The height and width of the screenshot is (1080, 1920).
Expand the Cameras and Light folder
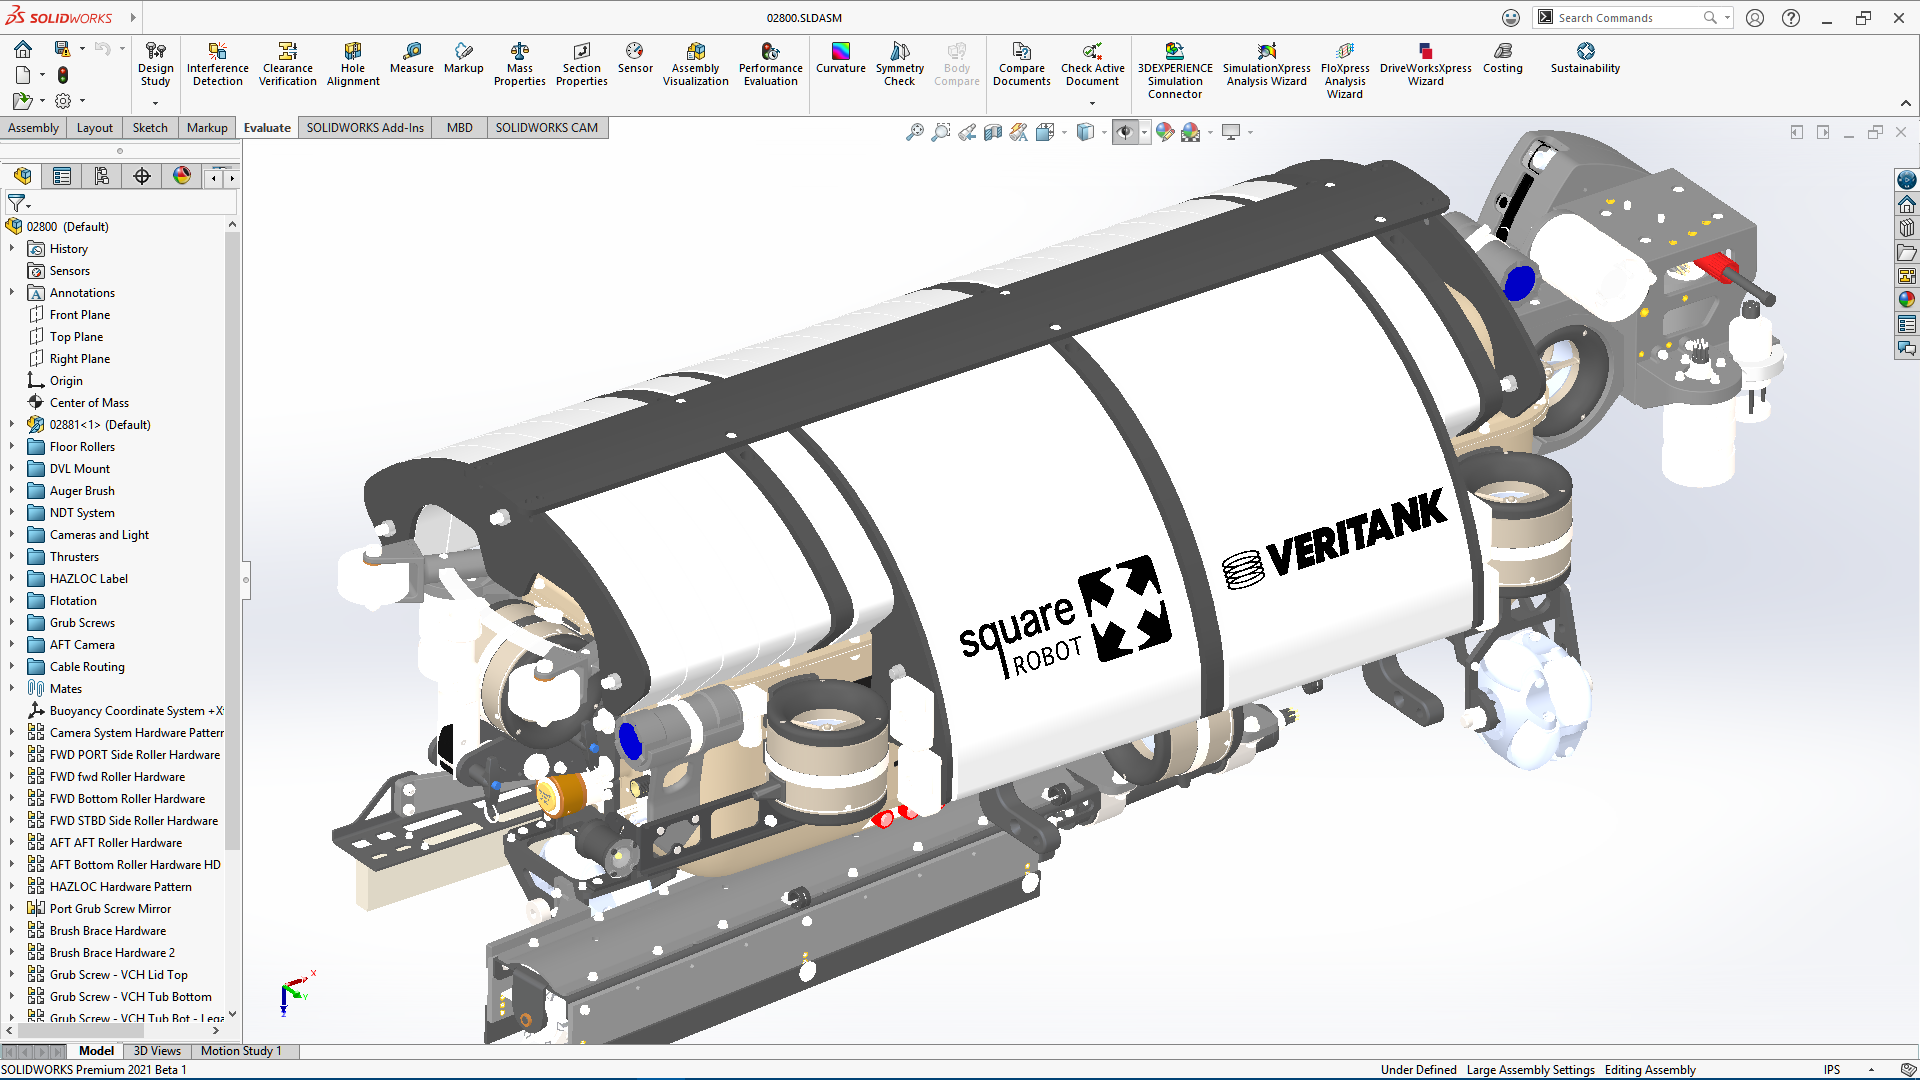tap(11, 534)
